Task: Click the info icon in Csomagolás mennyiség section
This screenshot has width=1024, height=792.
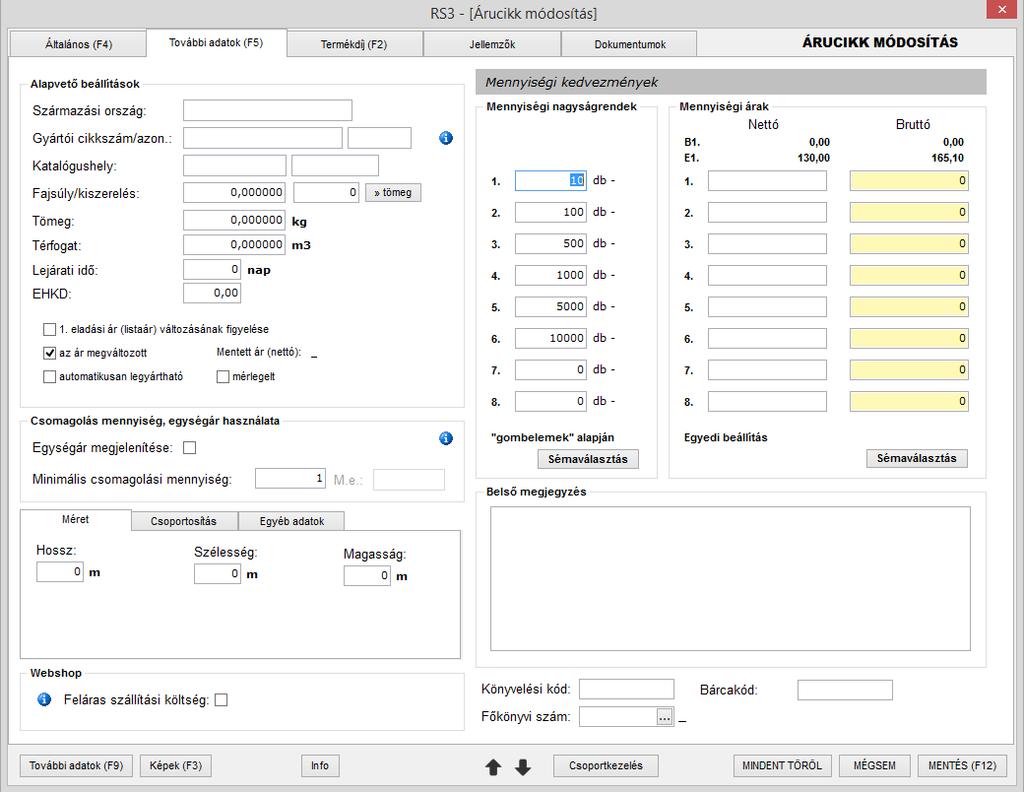Action: [x=446, y=438]
